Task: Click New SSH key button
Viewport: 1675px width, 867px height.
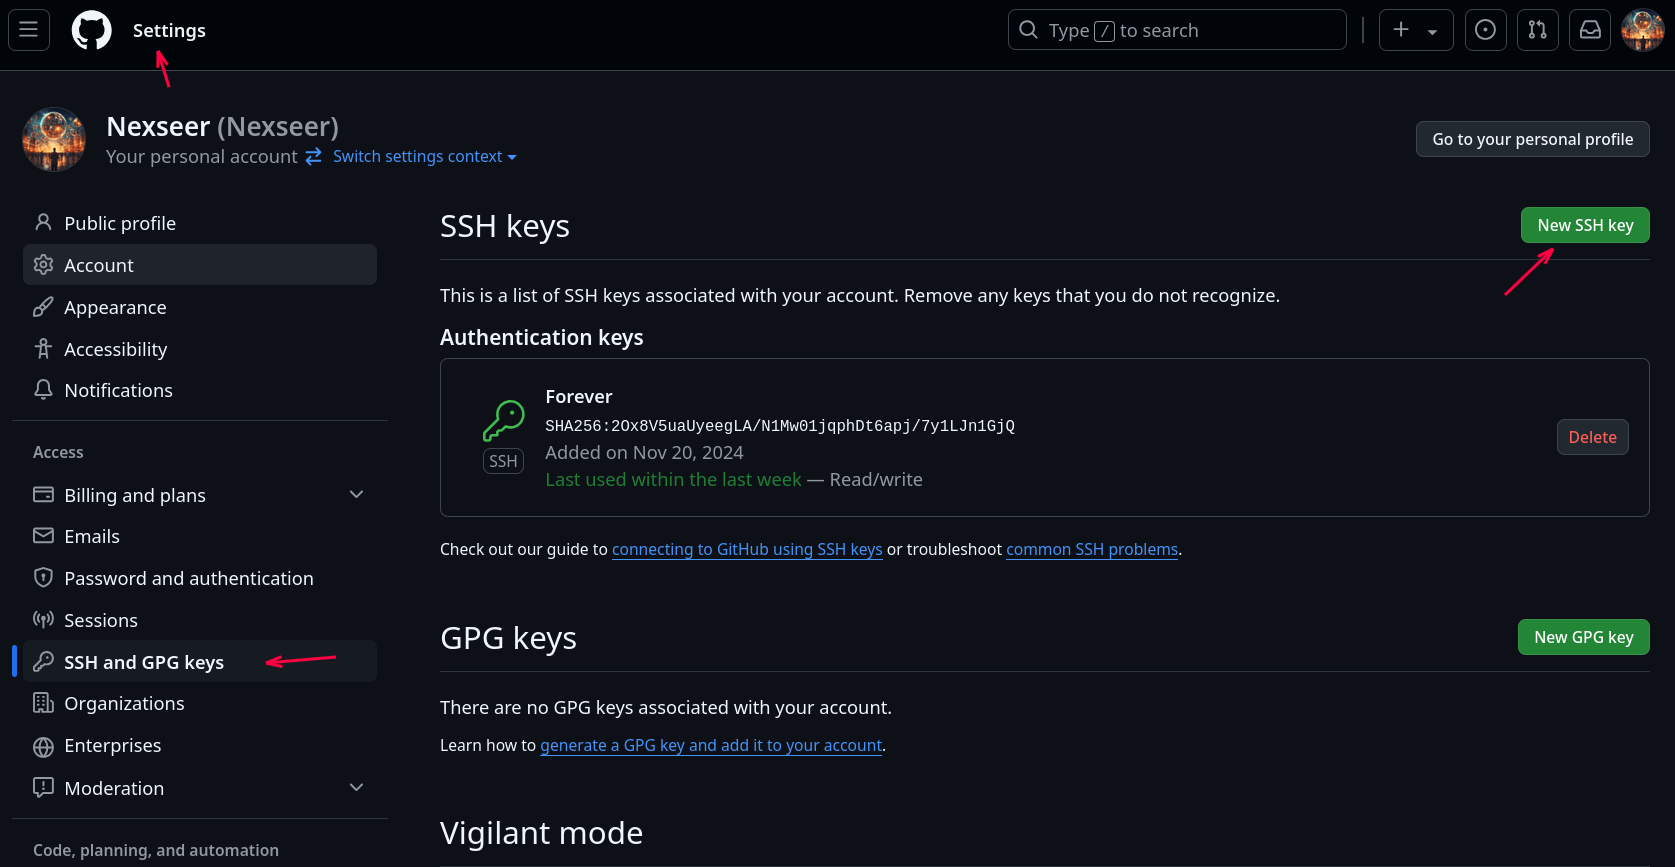Action: coord(1585,225)
